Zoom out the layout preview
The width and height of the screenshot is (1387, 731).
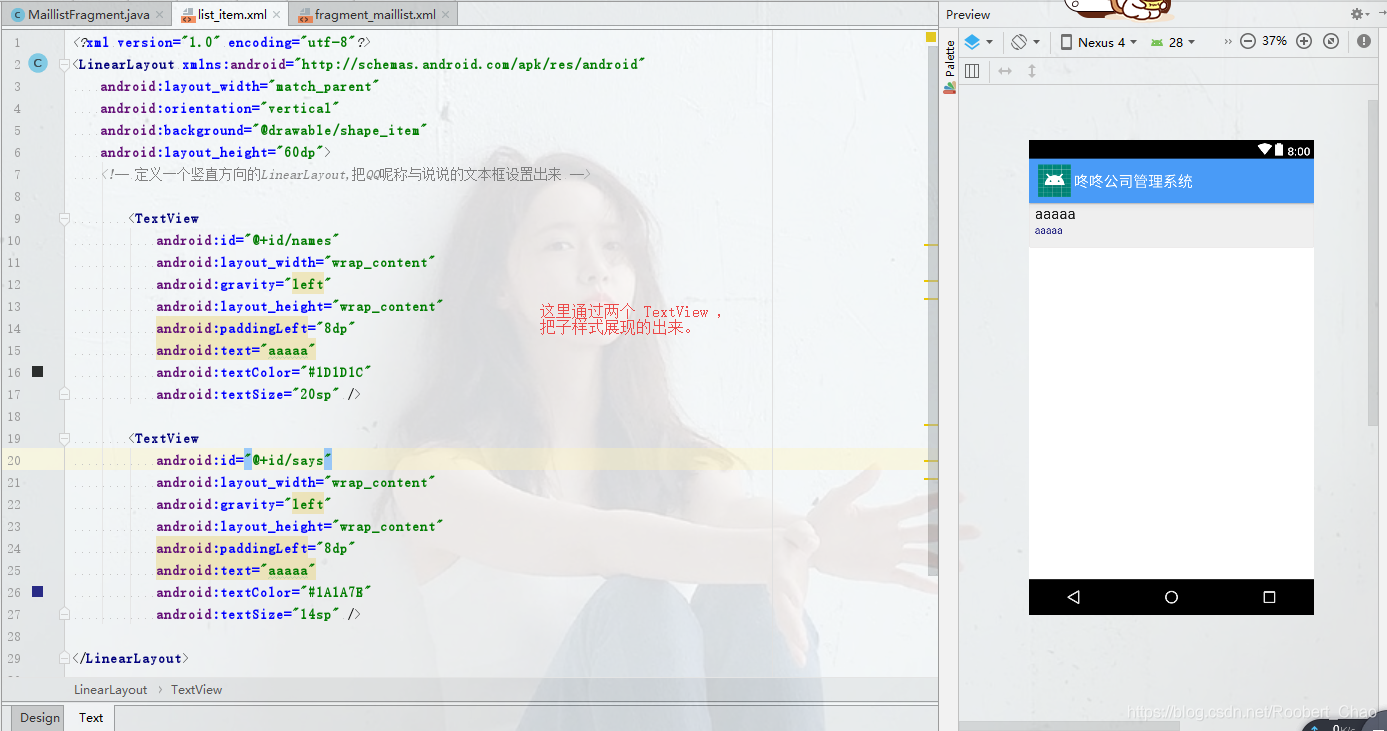[1248, 41]
